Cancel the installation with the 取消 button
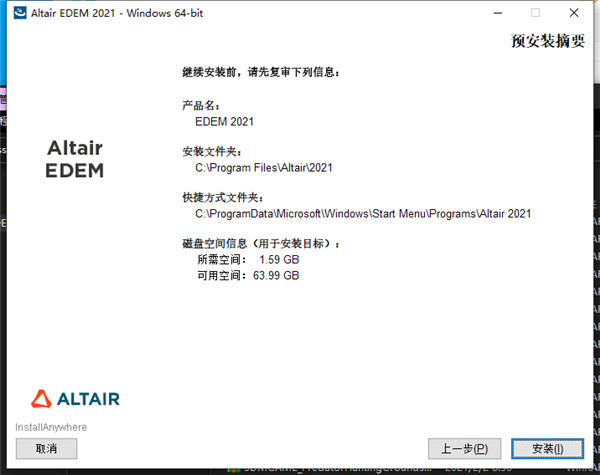The width and height of the screenshot is (600, 475). pyautogui.click(x=46, y=449)
